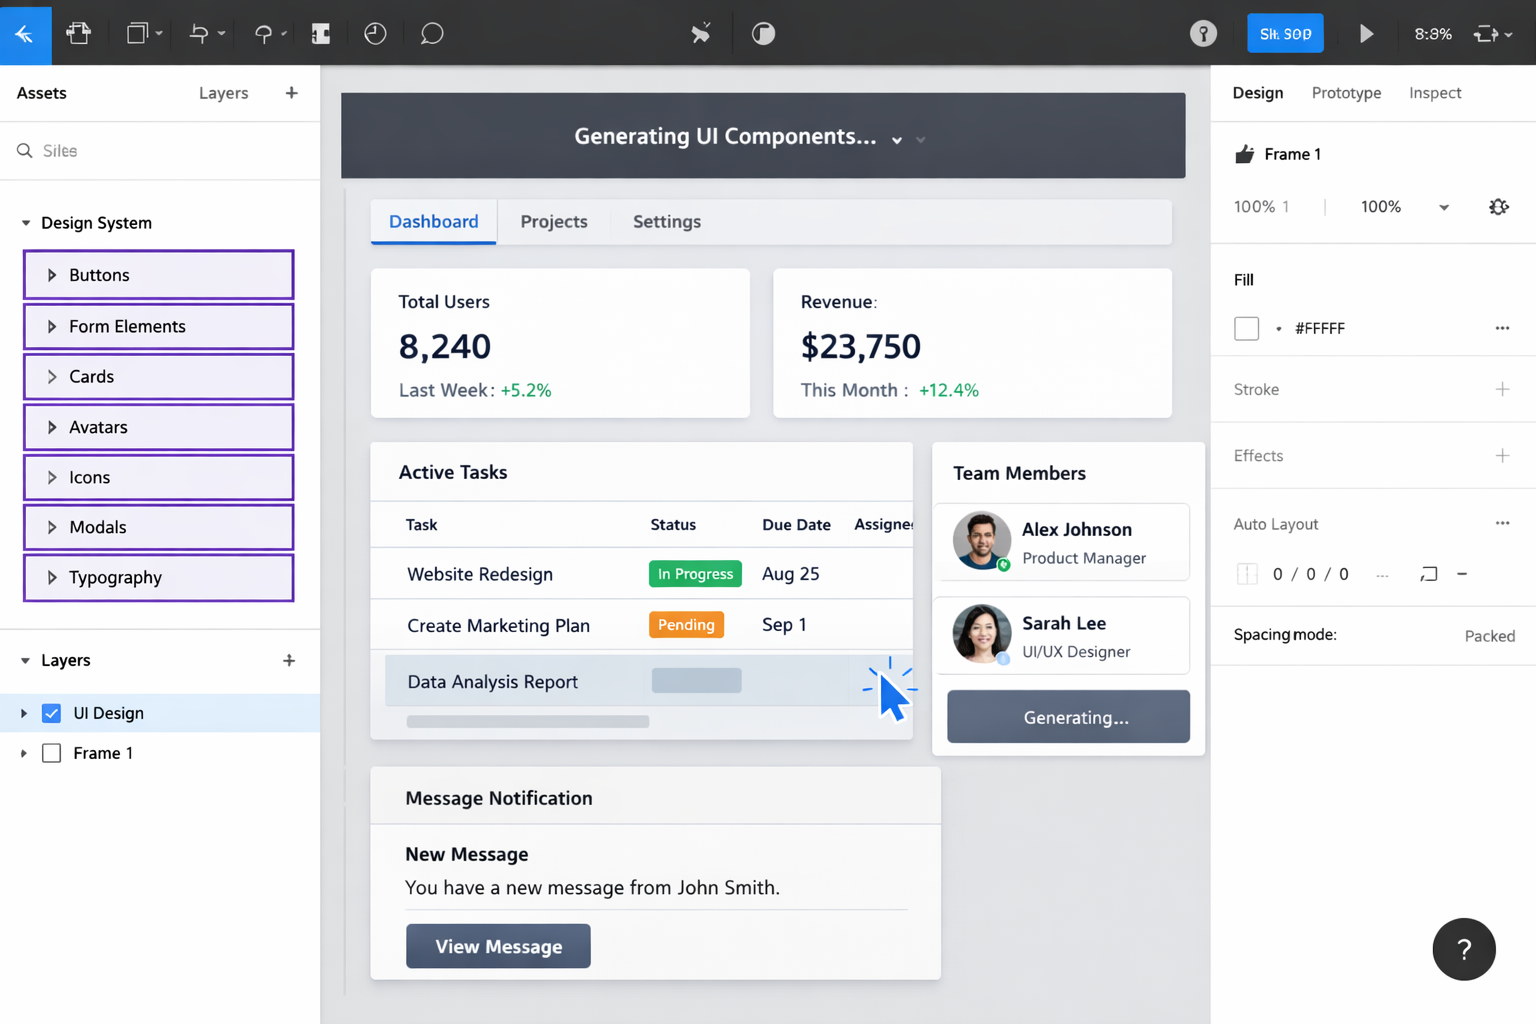Select the rectangle shape tool icon

137,33
